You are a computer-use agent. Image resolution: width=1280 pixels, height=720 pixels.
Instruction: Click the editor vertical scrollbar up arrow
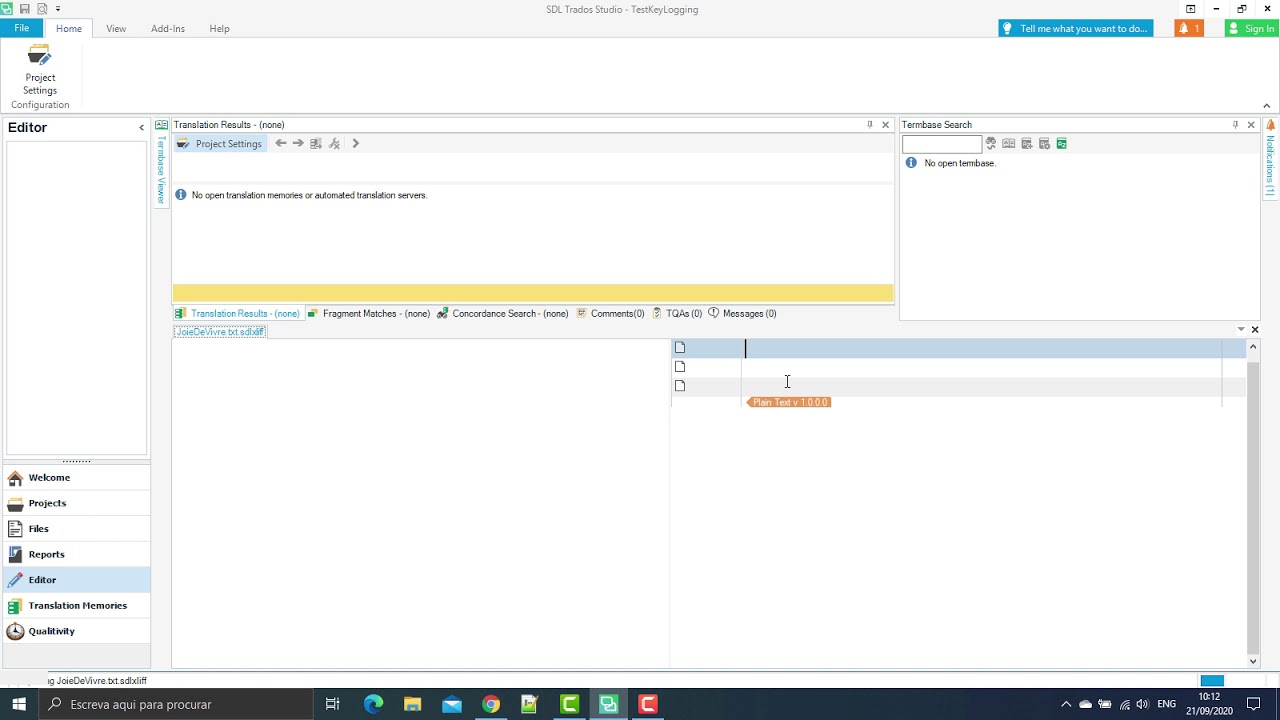pos(1254,347)
